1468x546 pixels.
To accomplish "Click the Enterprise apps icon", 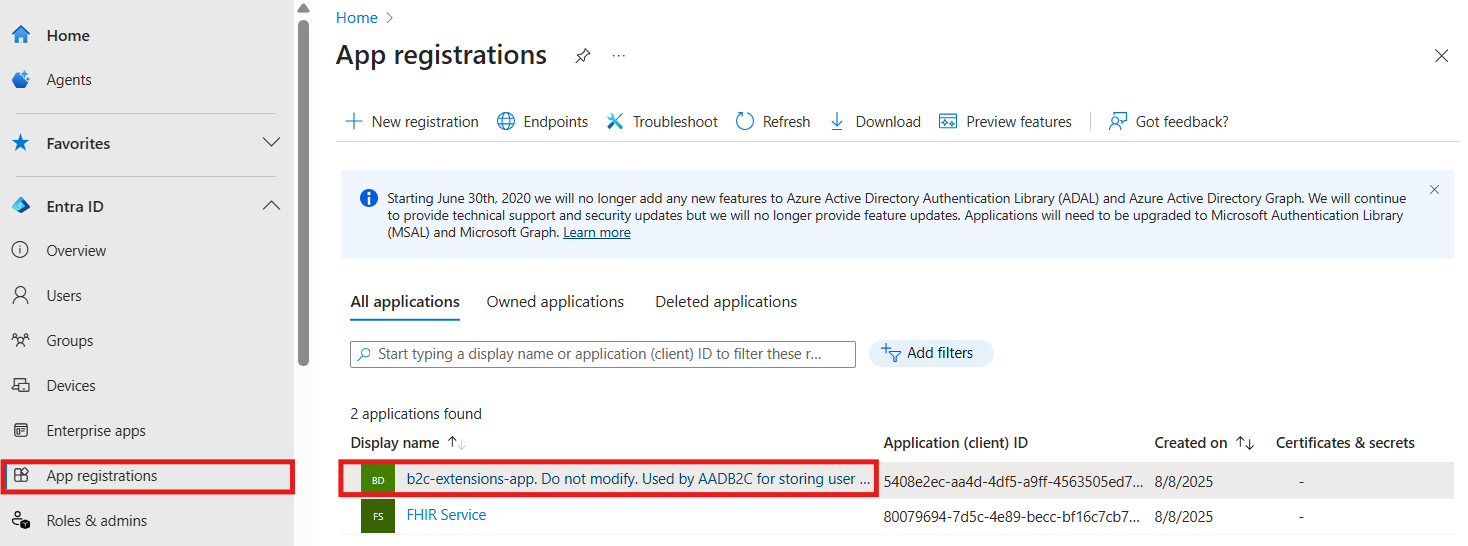I will point(20,430).
